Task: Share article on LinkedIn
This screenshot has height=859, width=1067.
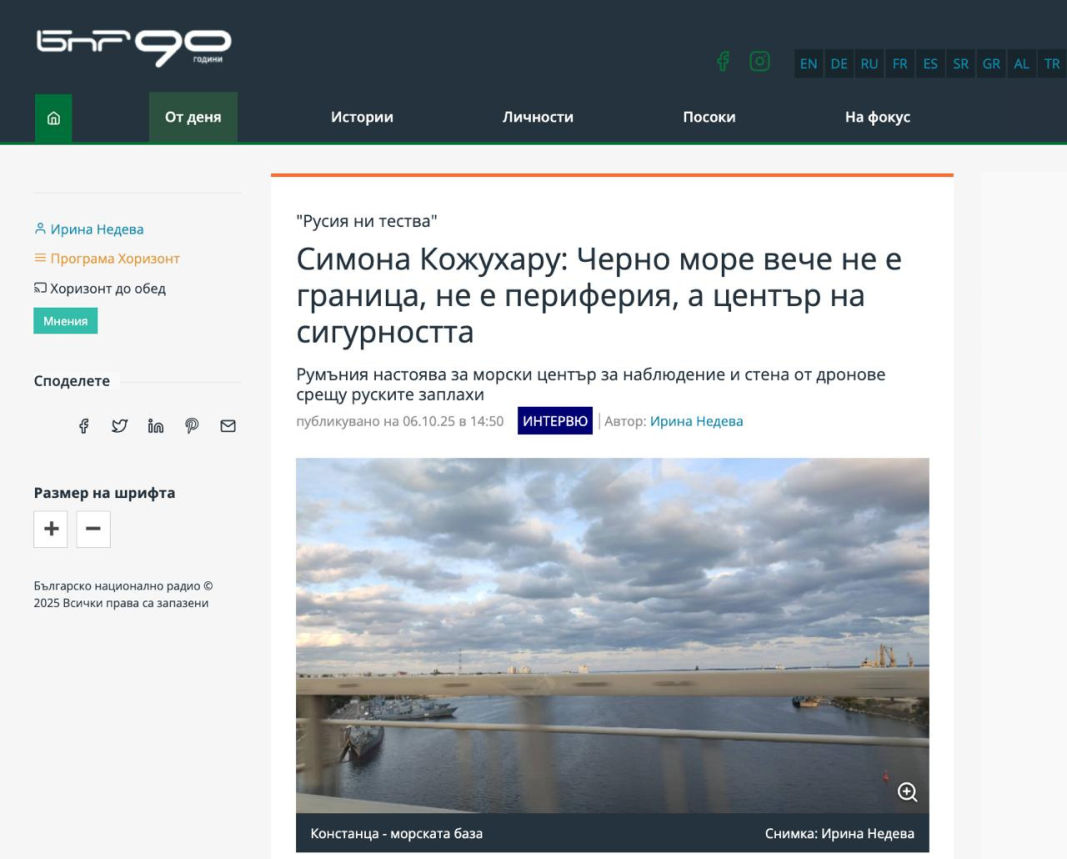Action: (156, 426)
